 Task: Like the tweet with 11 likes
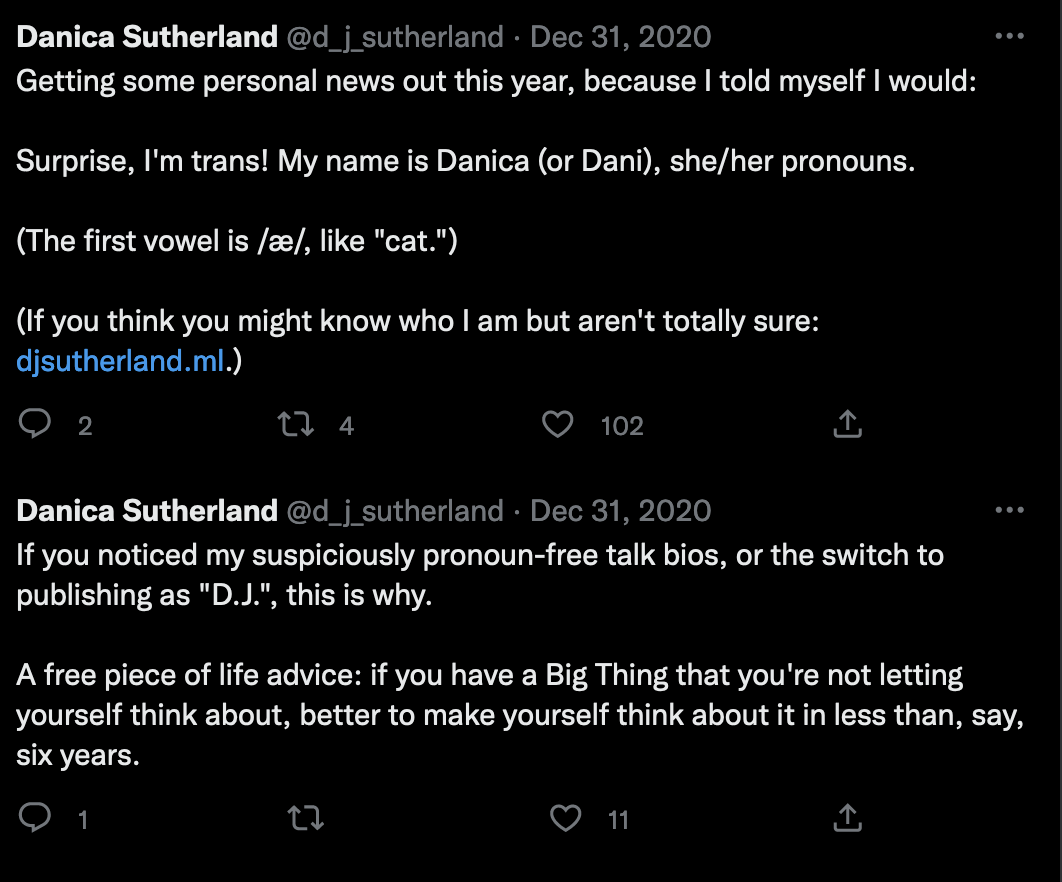click(x=566, y=819)
